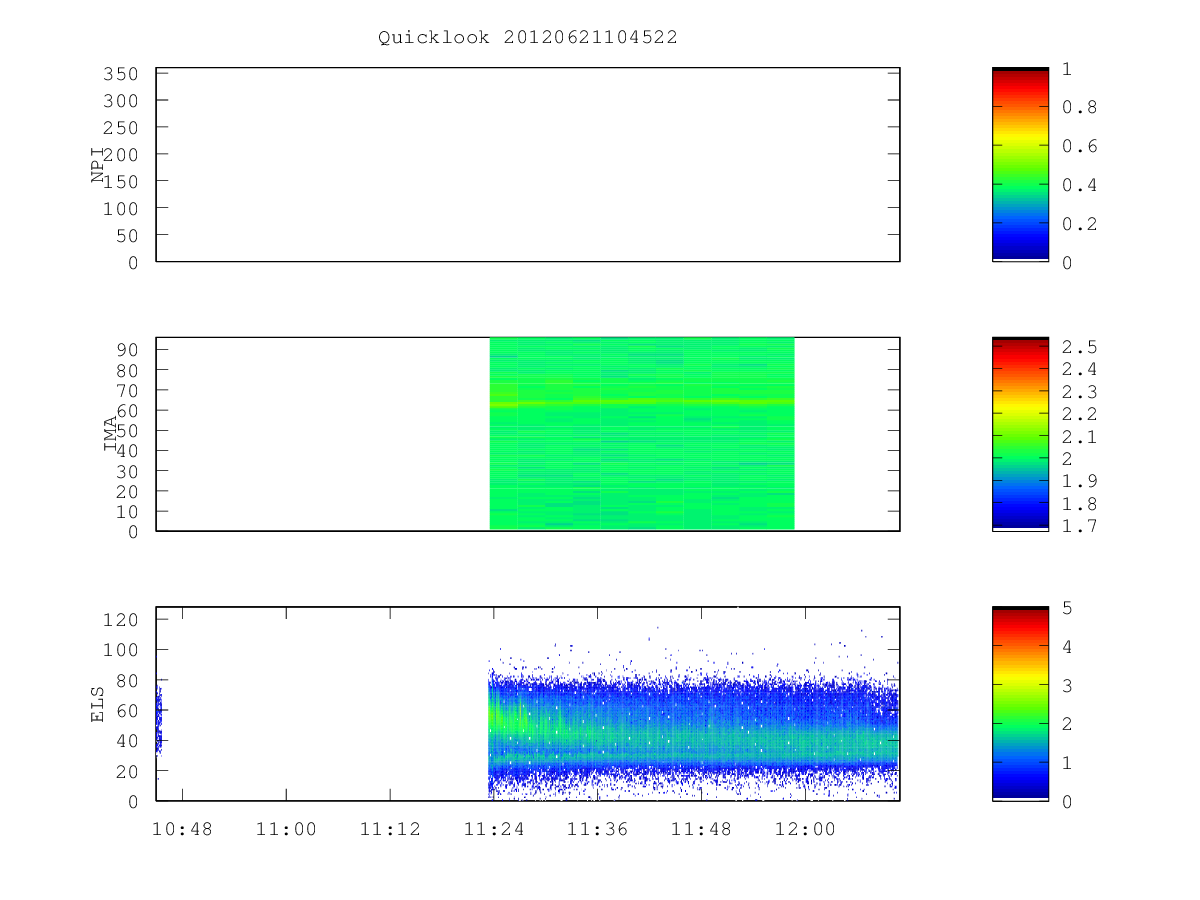Click the ELS color scale bar
1200x900 pixels.
click(x=1020, y=703)
